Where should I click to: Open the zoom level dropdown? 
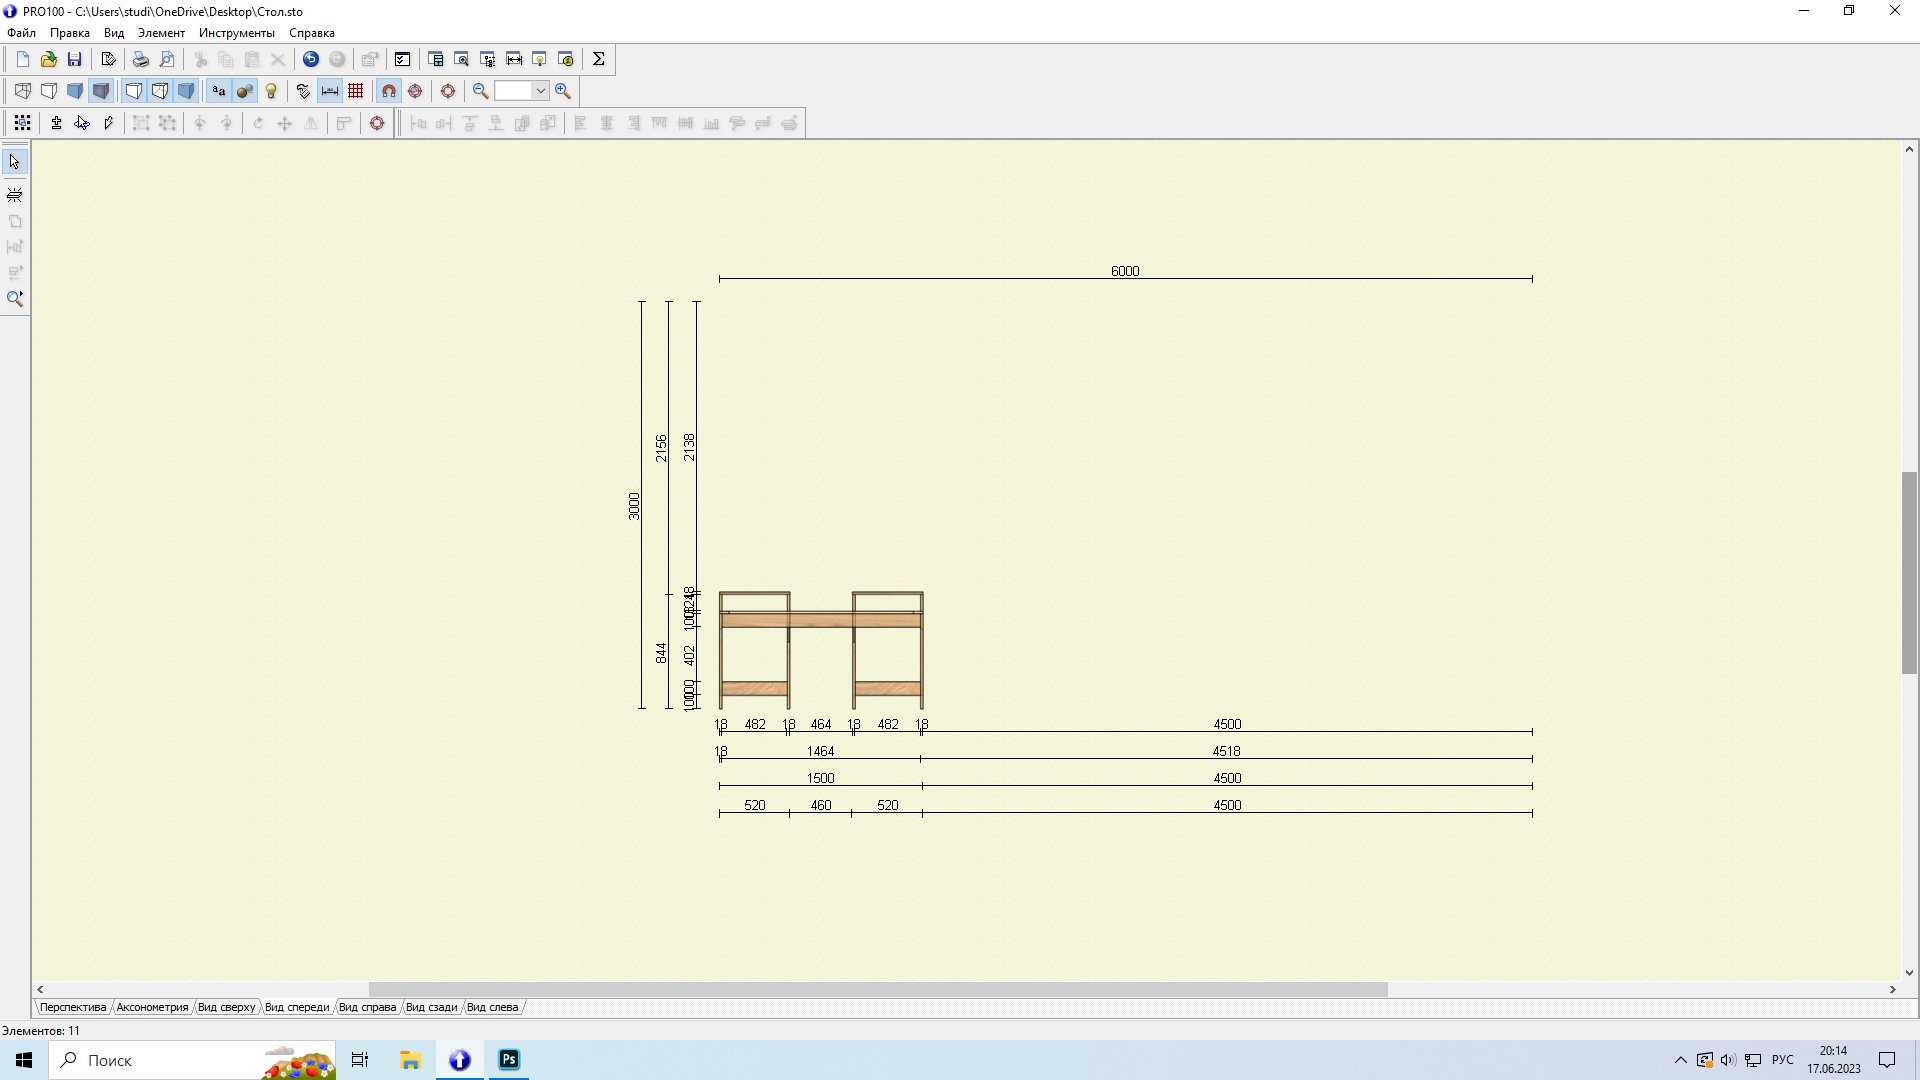(540, 91)
